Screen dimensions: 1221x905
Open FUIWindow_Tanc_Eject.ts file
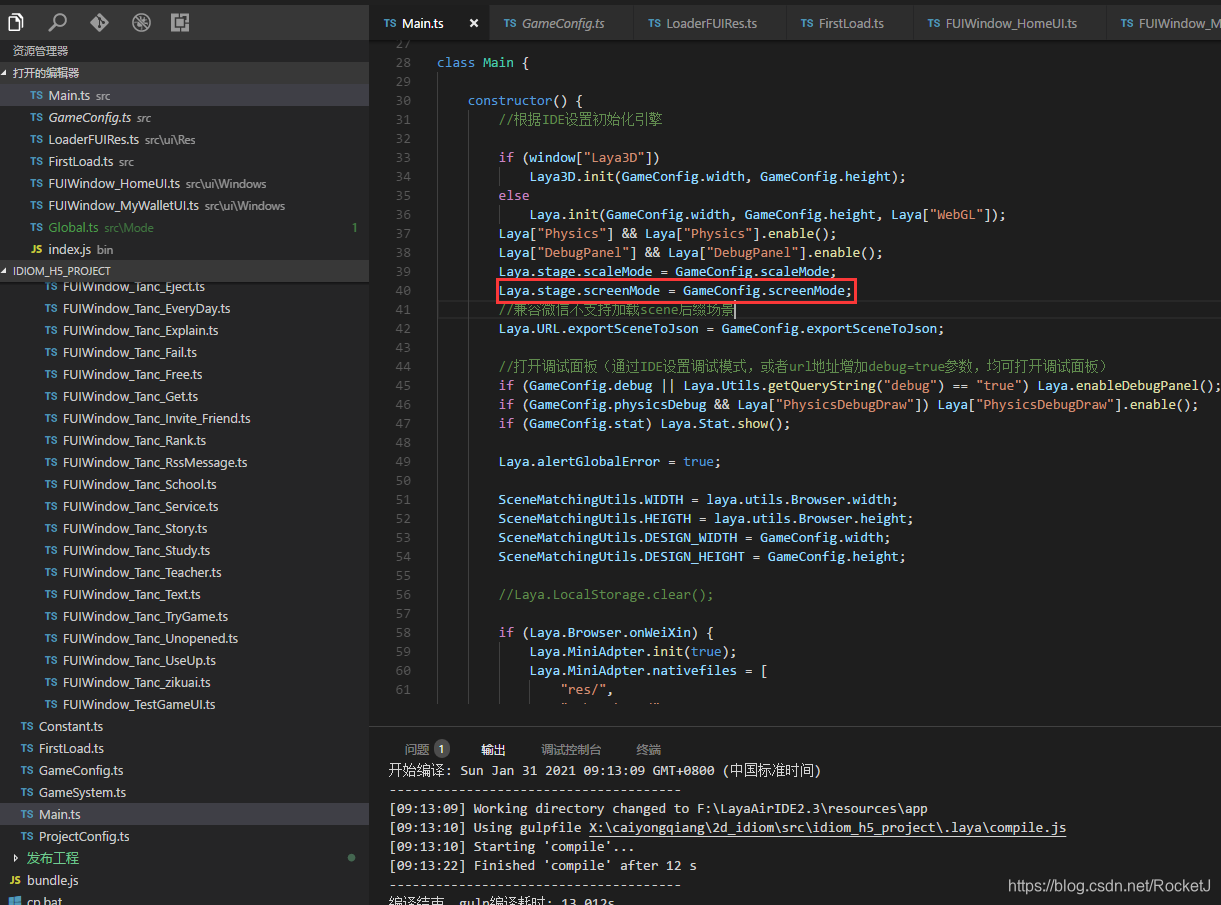(x=184, y=286)
